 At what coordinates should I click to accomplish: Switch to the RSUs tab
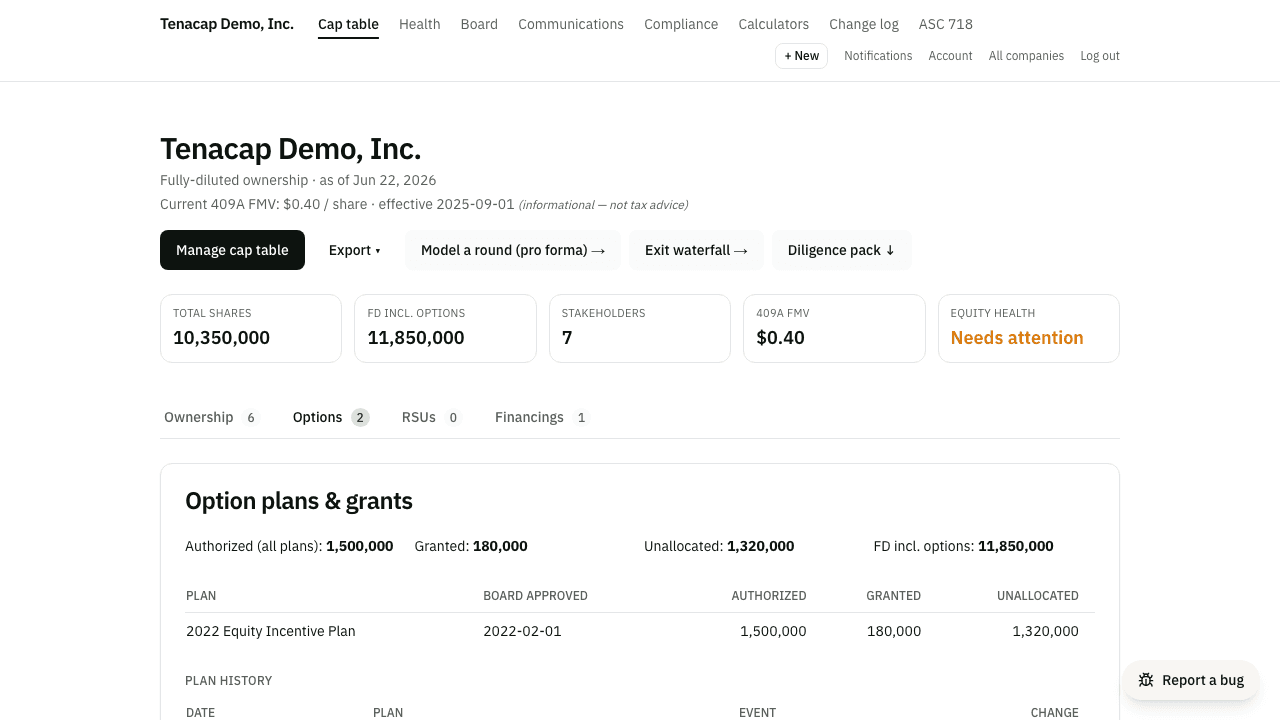[x=430, y=417]
